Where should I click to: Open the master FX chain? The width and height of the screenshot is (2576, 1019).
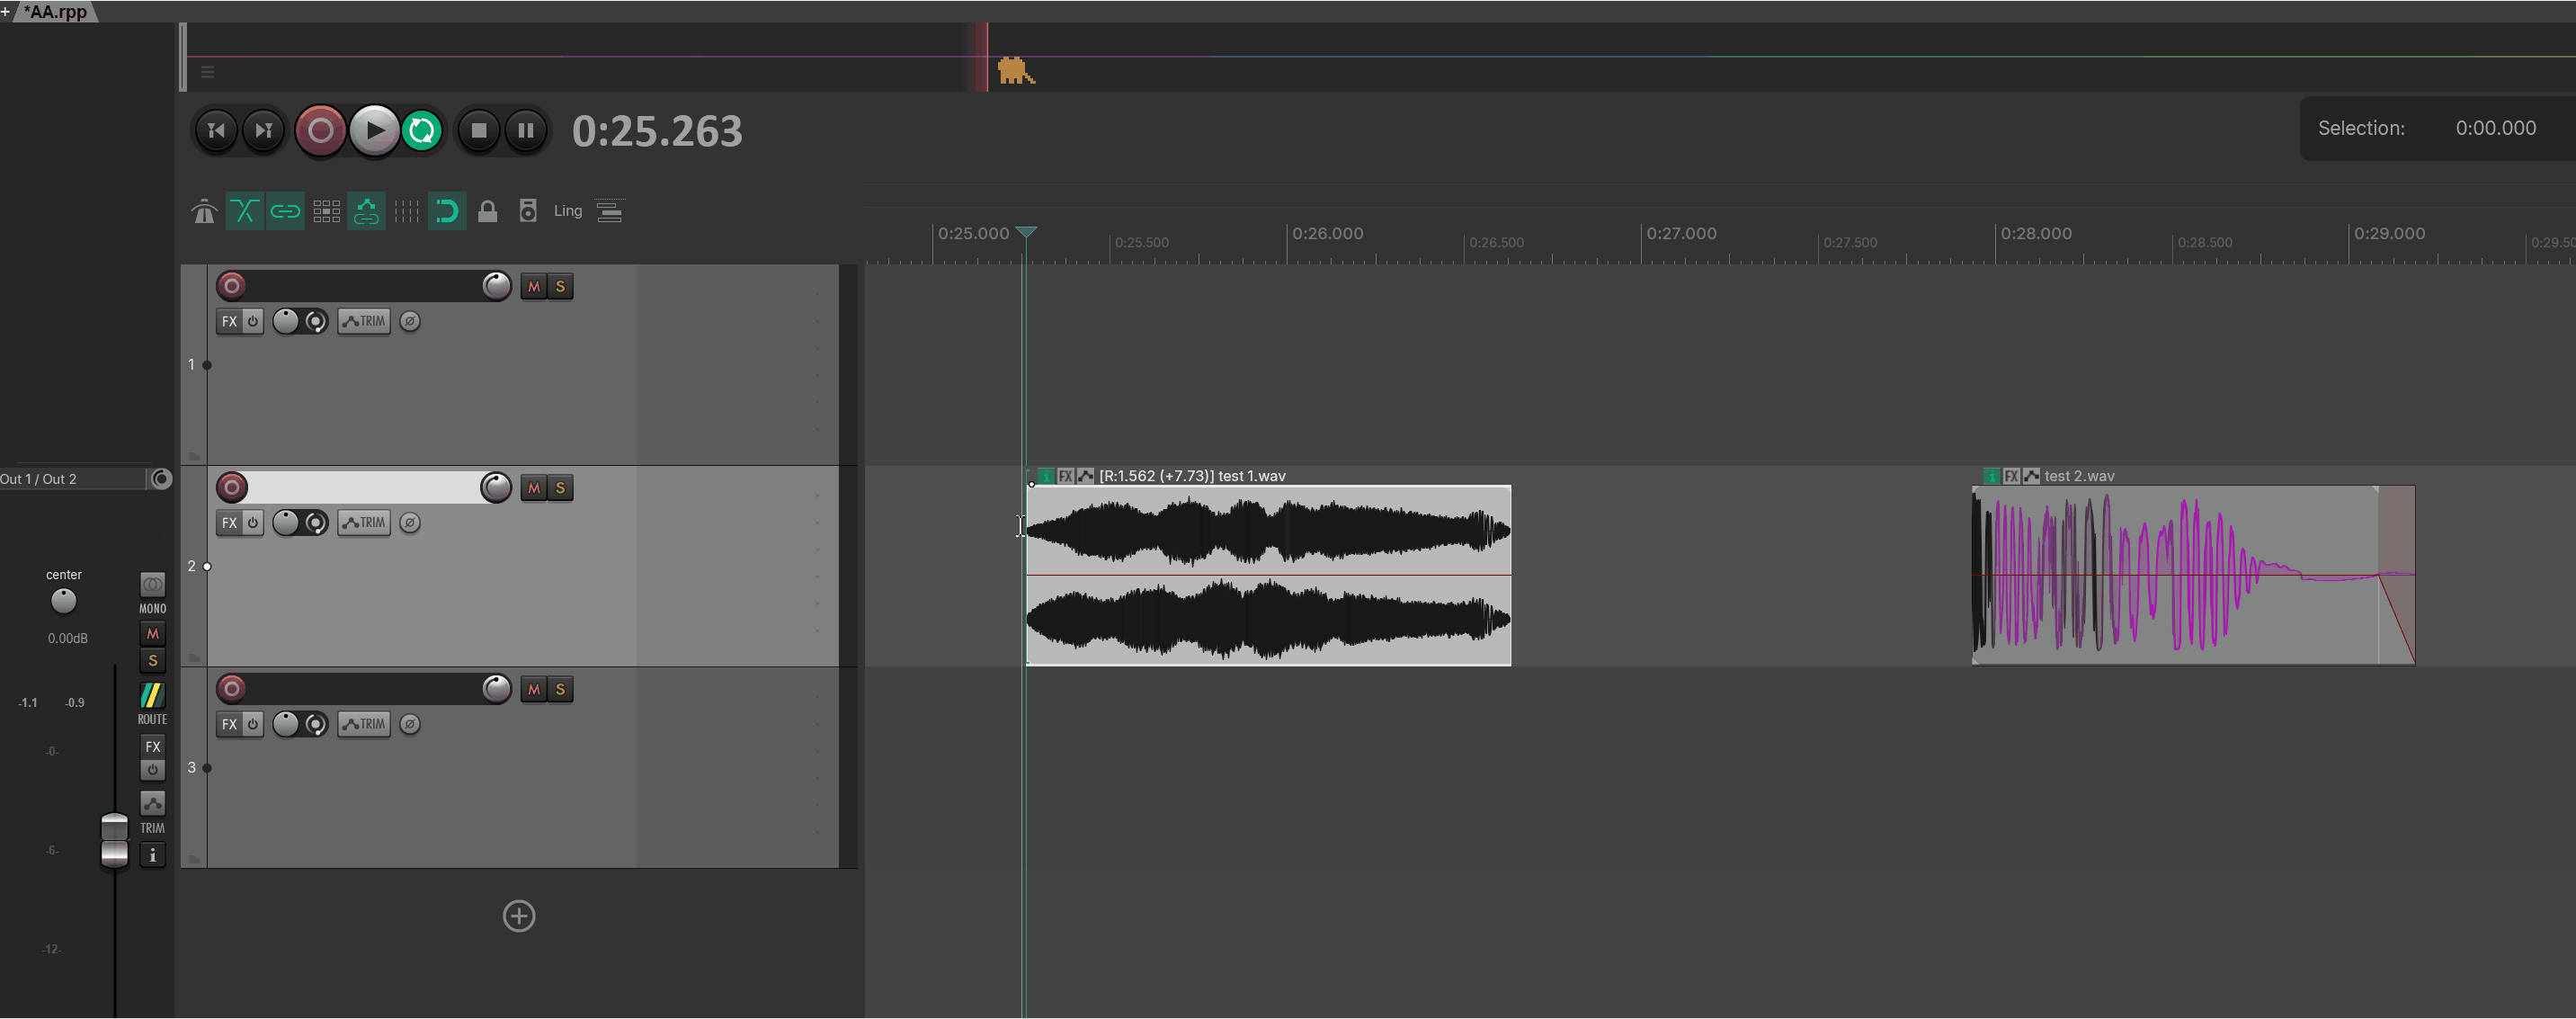click(152, 747)
